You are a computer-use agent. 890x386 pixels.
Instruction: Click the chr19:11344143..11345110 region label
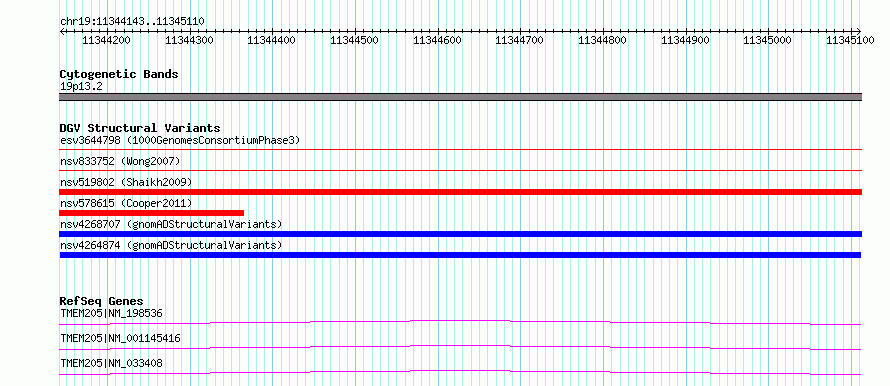[132, 22]
